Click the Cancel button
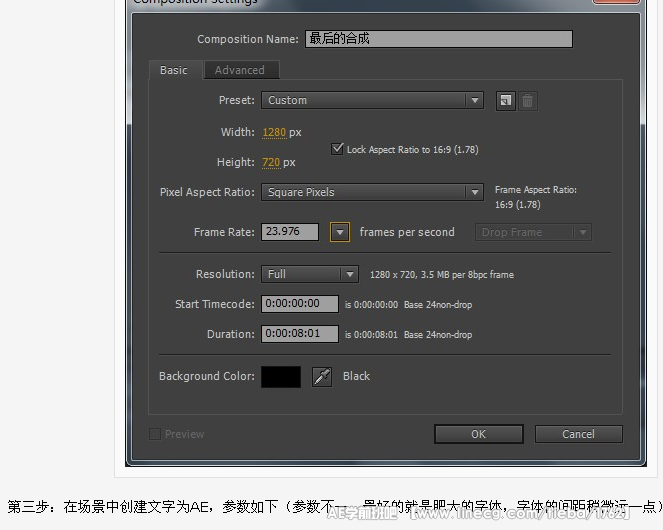 tap(578, 434)
